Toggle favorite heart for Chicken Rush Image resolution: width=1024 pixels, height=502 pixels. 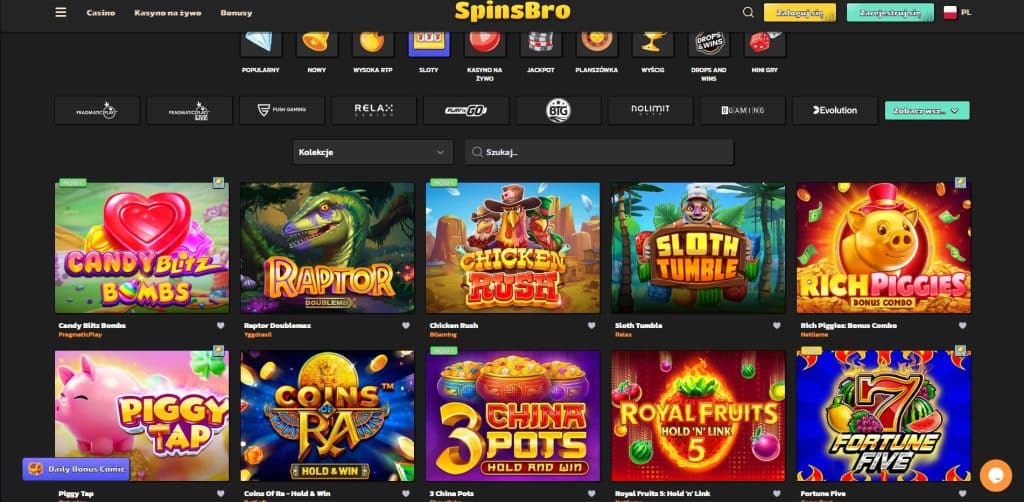pos(592,326)
